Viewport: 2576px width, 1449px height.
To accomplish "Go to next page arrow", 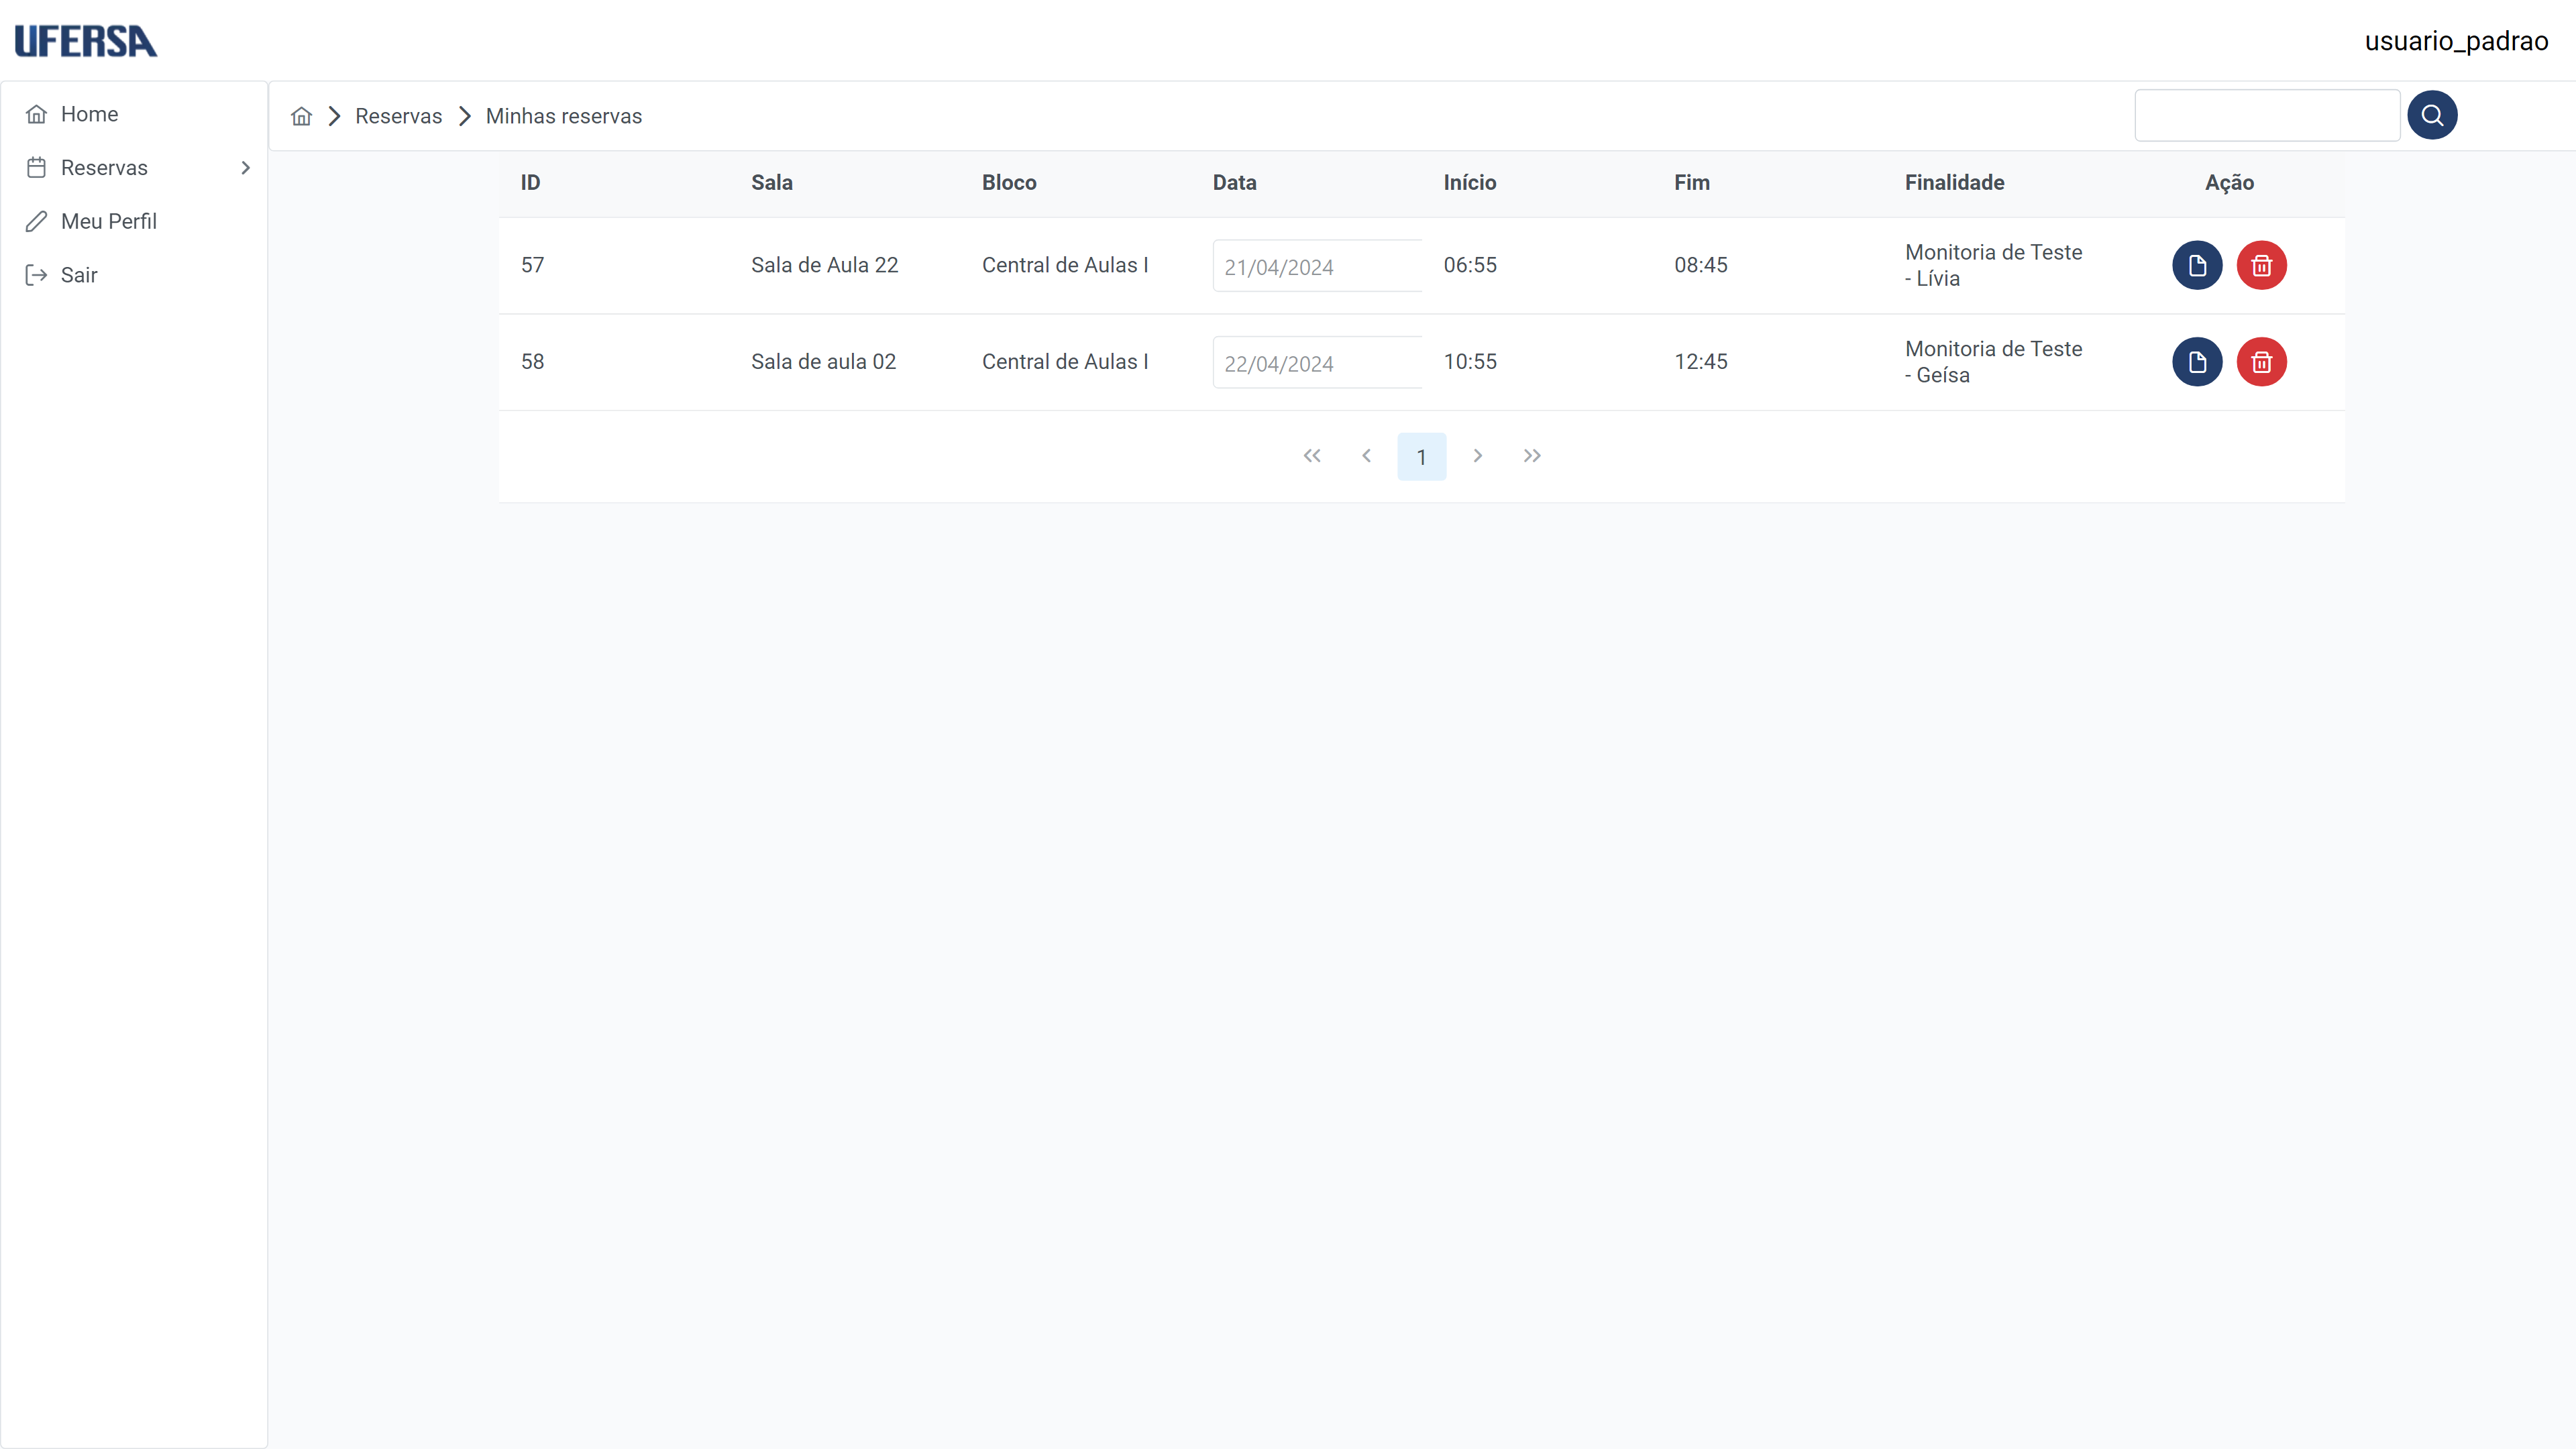I will (1477, 456).
